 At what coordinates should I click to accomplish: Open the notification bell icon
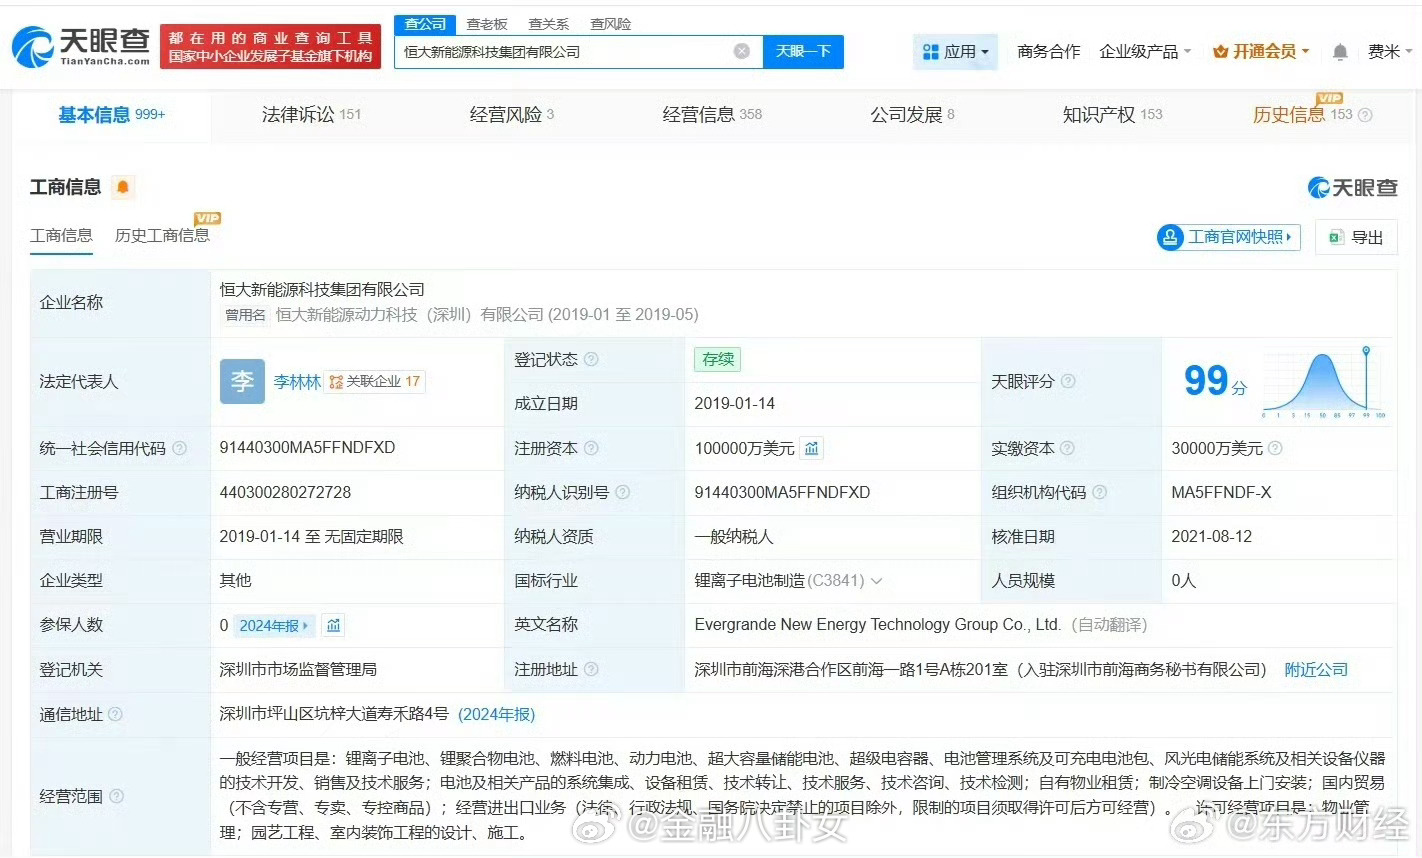point(1339,51)
